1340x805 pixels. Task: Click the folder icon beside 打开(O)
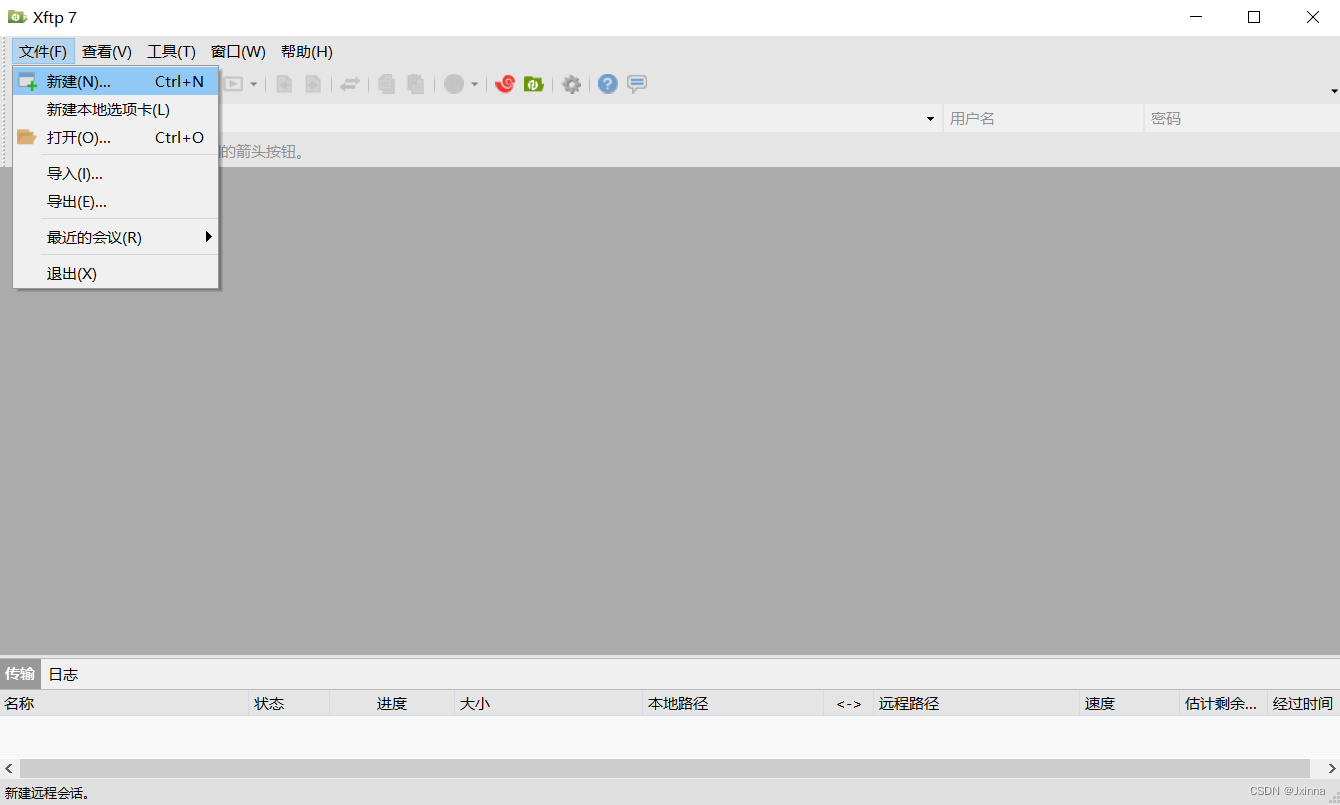27,138
